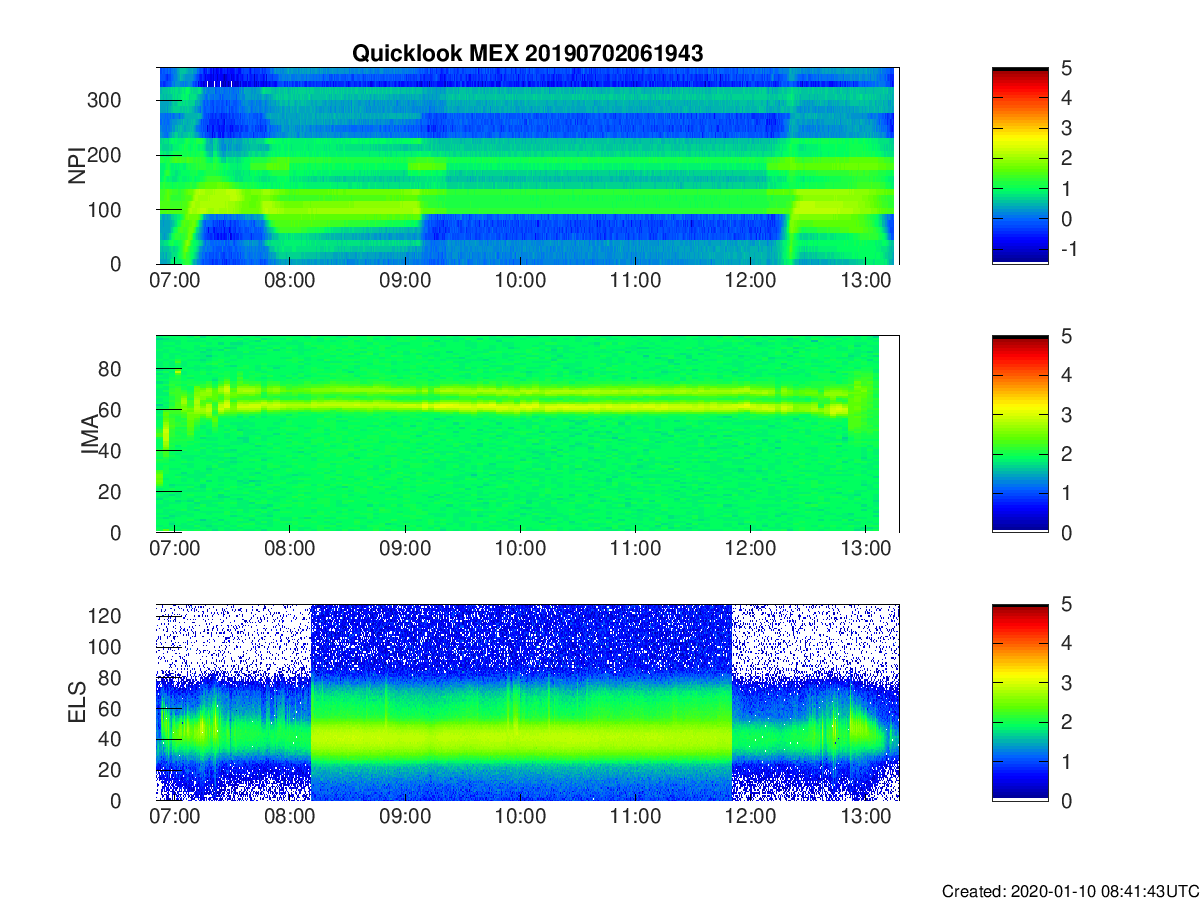Image resolution: width=1200 pixels, height=900 pixels.
Task: Select the ELS spectrogram plot
Action: (x=528, y=702)
